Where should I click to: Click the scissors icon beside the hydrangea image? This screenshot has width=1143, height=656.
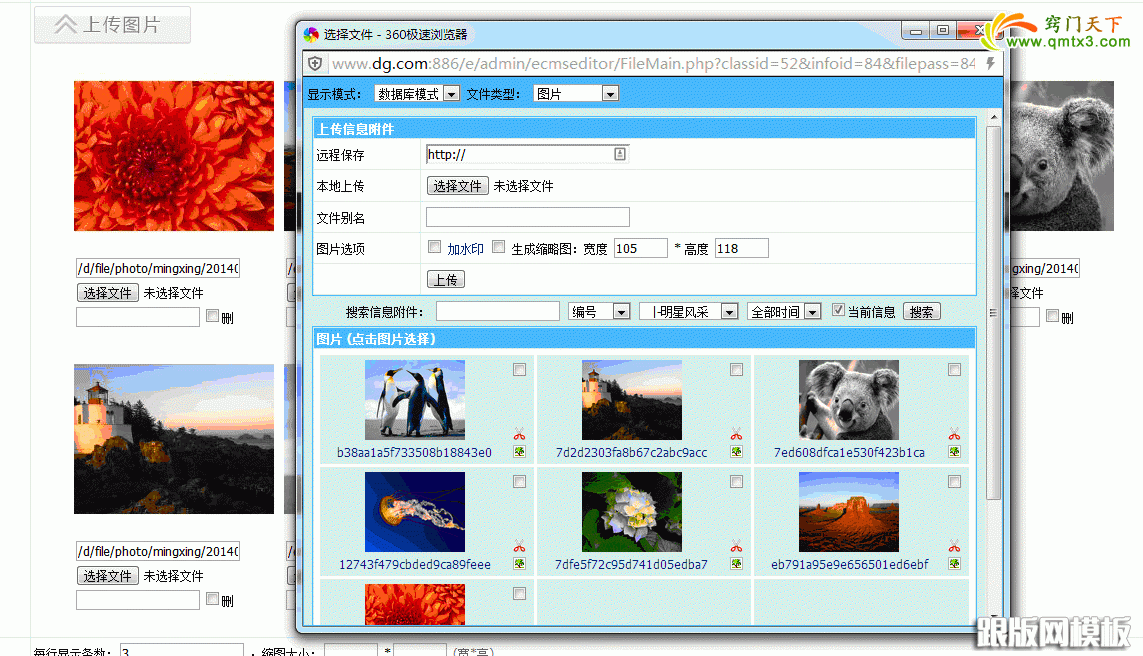coord(736,546)
